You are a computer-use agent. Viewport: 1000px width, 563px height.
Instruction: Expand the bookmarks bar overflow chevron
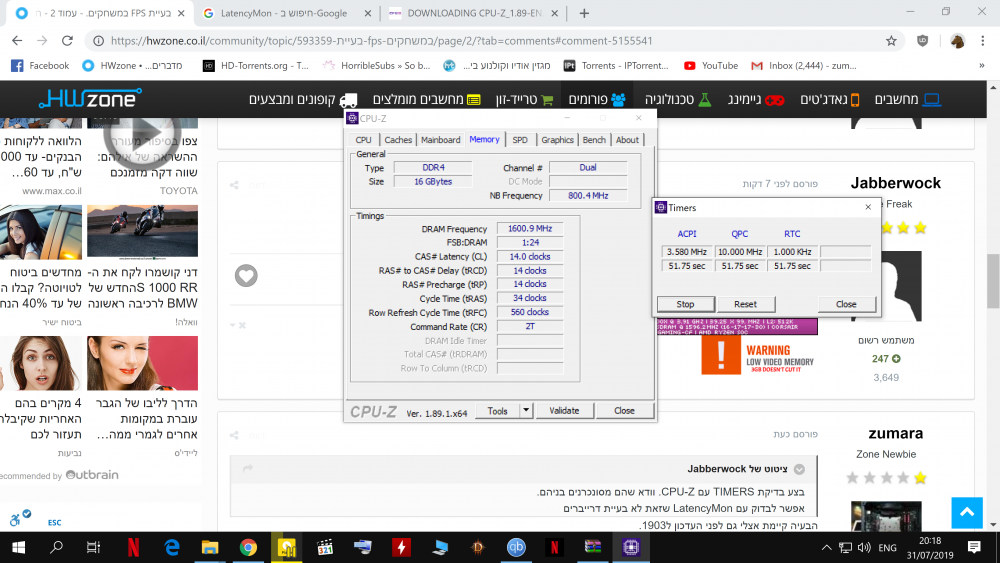985,66
